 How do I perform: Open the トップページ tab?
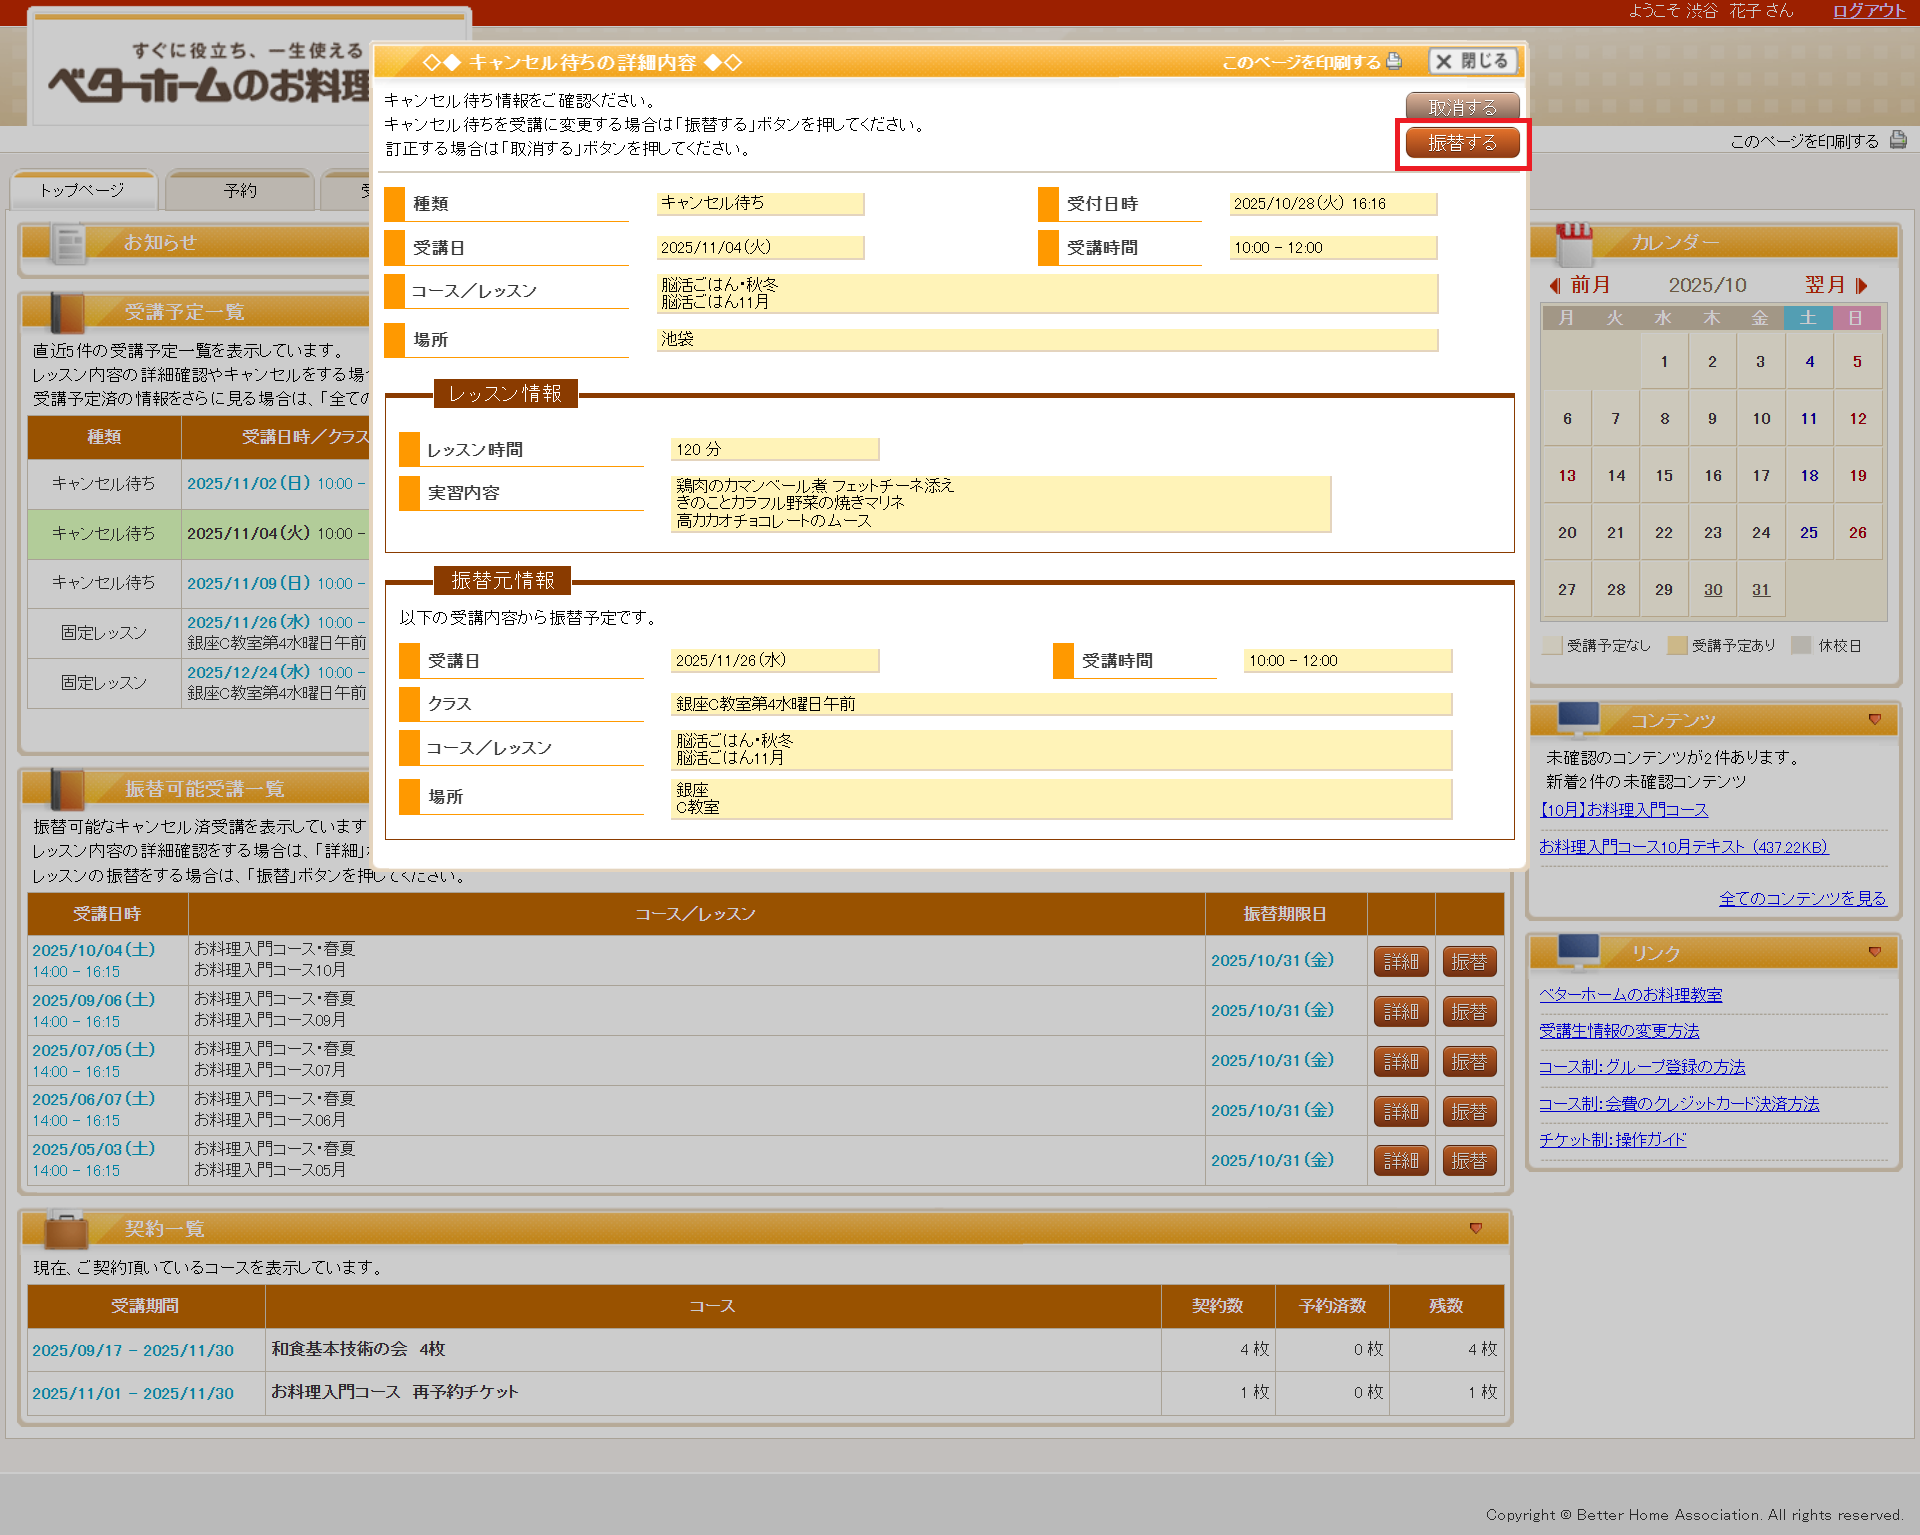coord(83,190)
